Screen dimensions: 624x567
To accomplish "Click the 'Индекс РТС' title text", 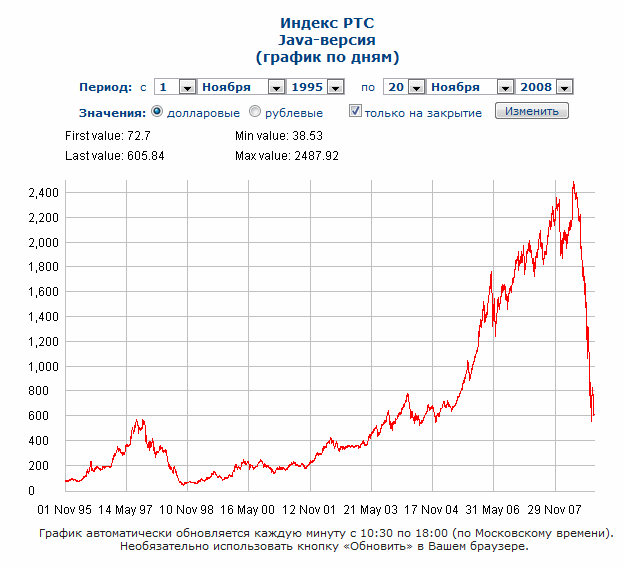I will [x=327, y=23].
